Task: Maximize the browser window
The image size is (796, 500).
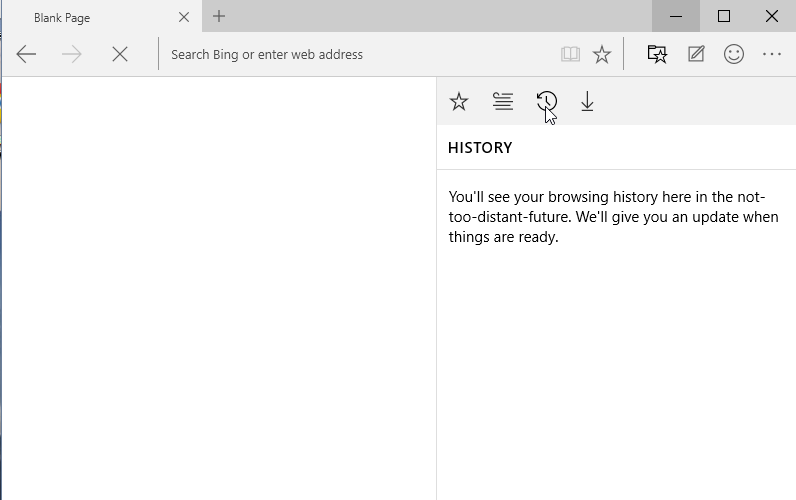Action: coord(724,16)
